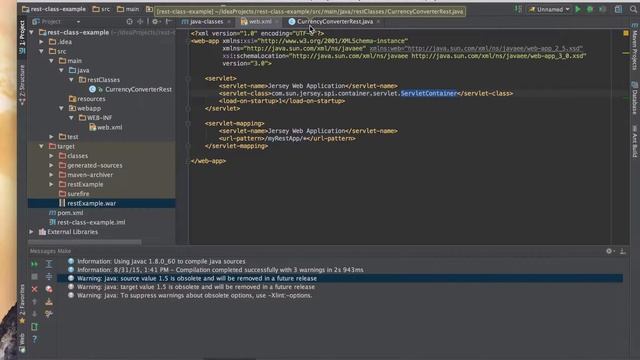Toggle the 1: Project tool window
The width and height of the screenshot is (640, 360).
pyautogui.click(x=22, y=37)
